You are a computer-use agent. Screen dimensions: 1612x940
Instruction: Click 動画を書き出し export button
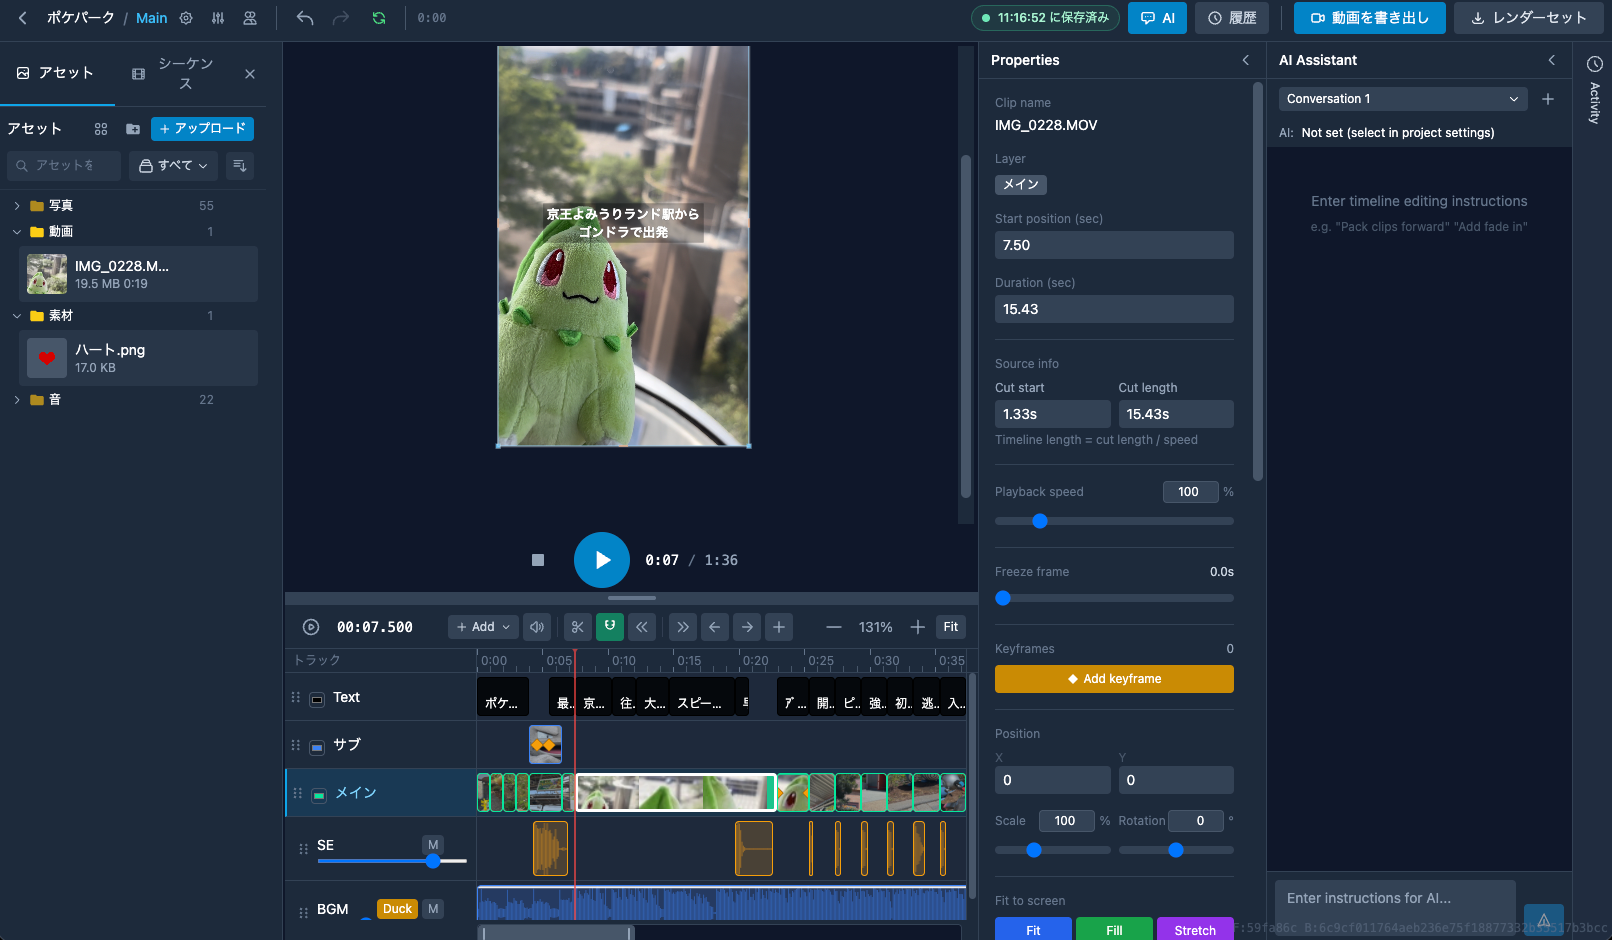click(x=1369, y=18)
